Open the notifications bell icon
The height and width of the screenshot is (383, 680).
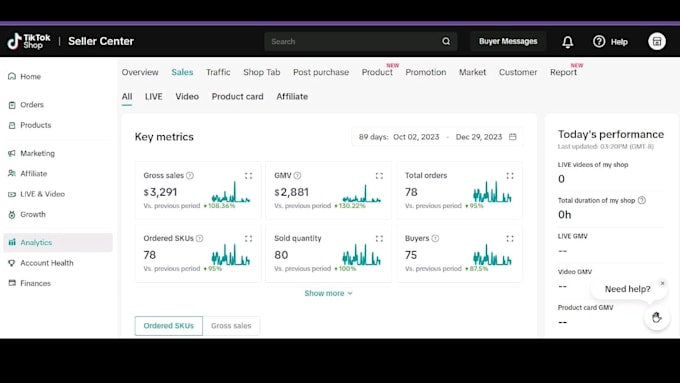[568, 42]
